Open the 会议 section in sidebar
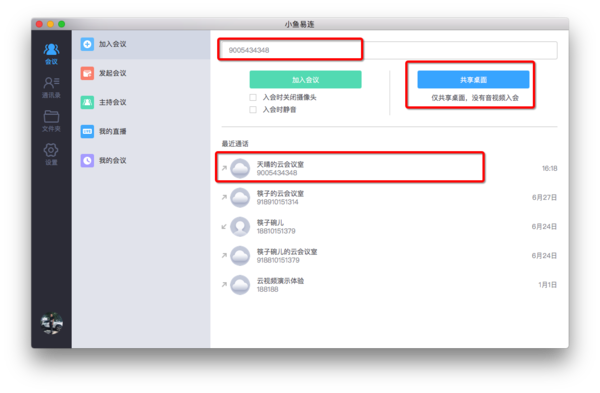This screenshot has height=393, width=600. pos(51,54)
